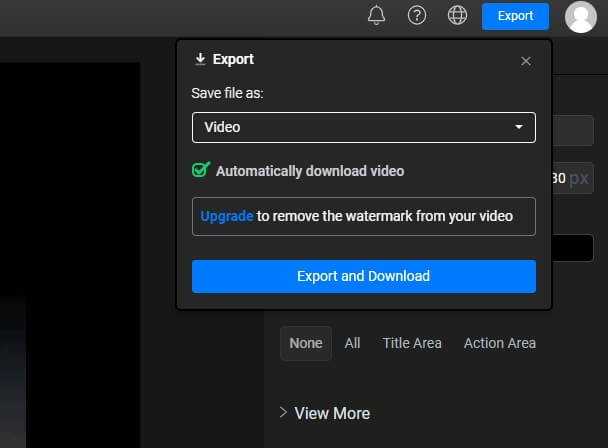
Task: Select the None safe area option
Action: (x=306, y=343)
